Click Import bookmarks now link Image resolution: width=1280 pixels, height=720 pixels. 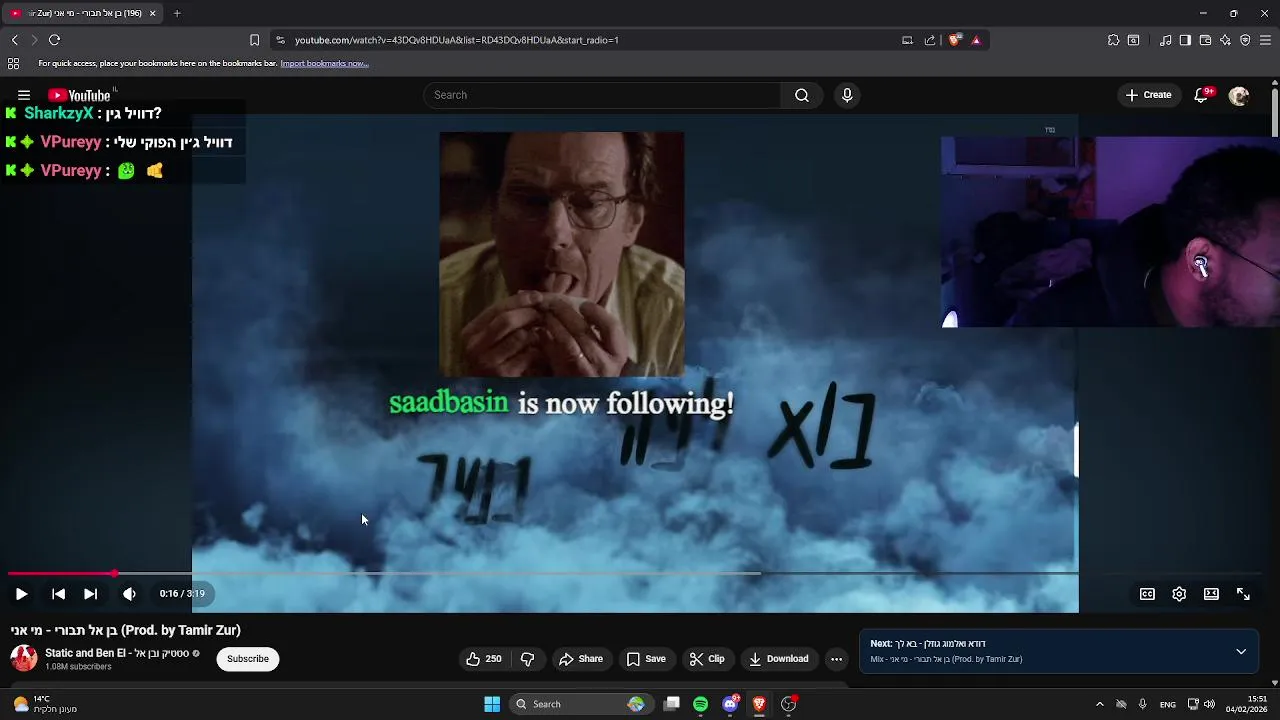tap(324, 64)
